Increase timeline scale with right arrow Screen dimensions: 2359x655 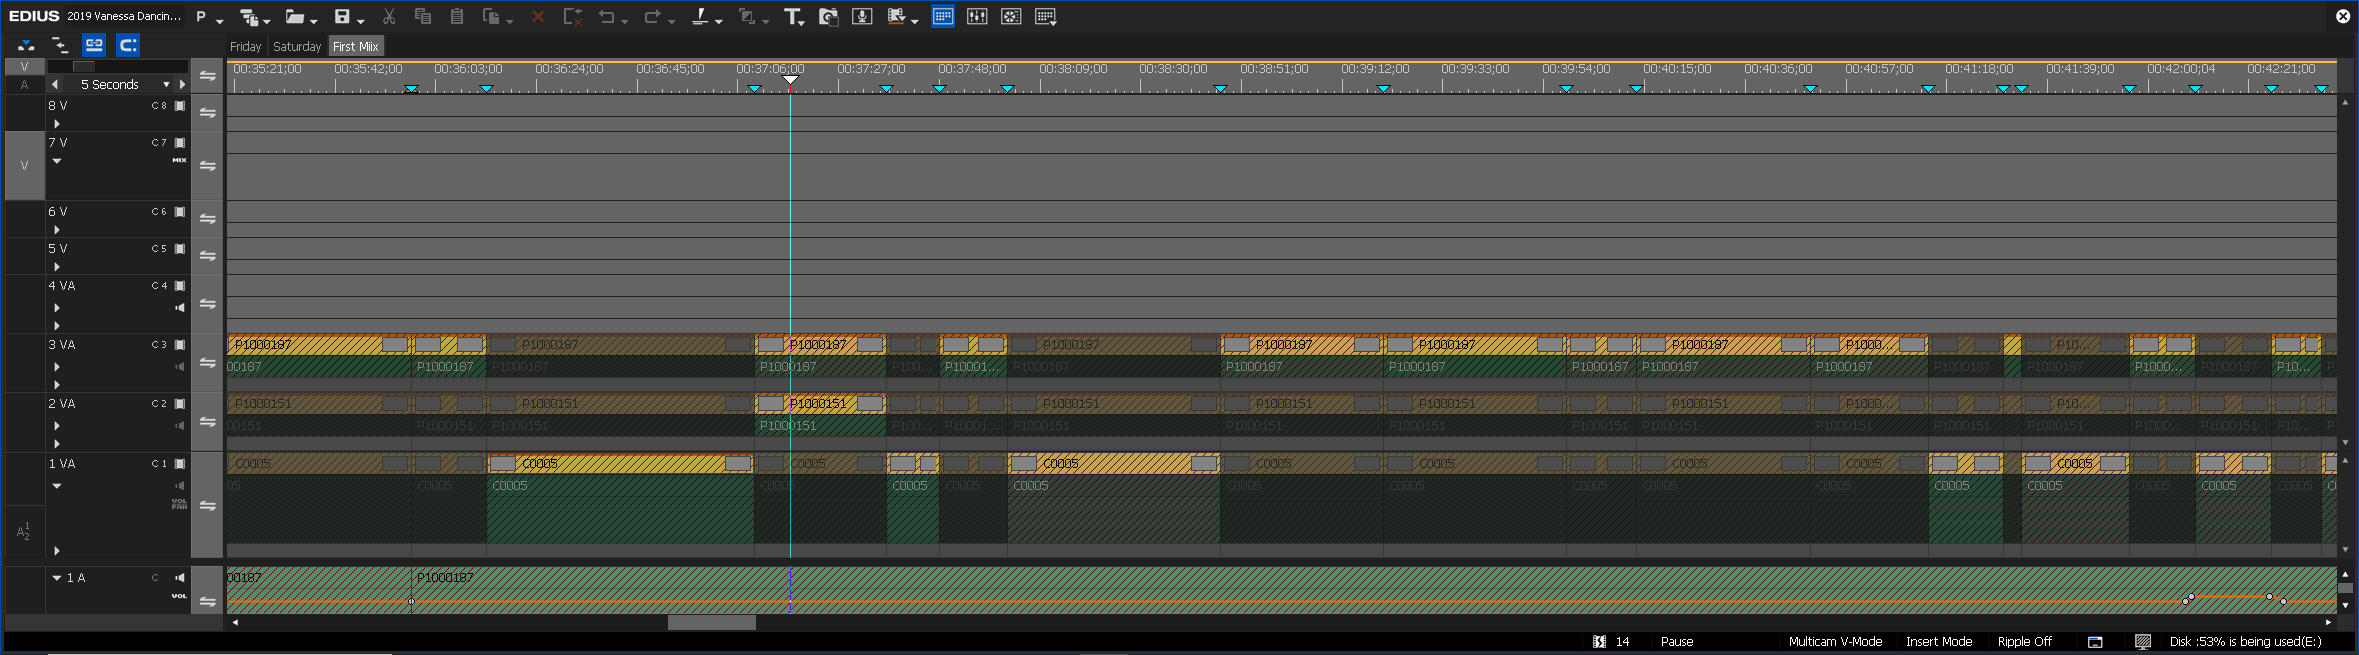point(182,85)
